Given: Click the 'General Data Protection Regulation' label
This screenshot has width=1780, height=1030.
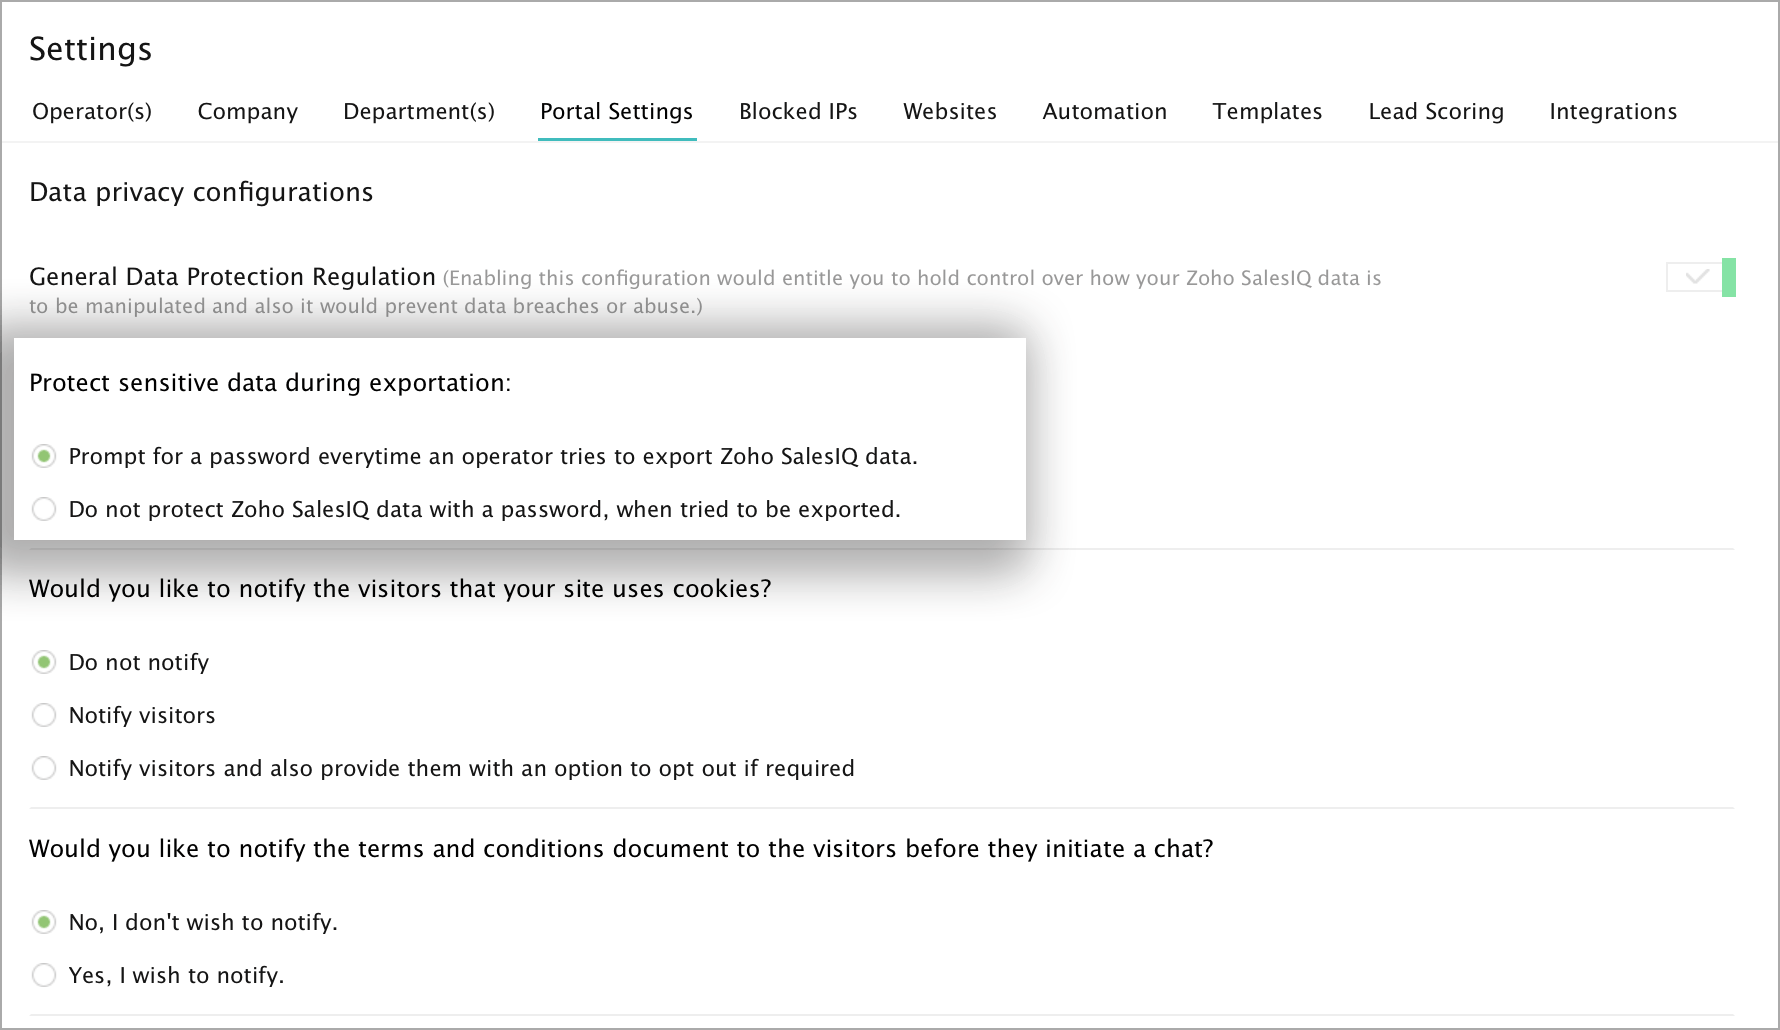Looking at the screenshot, I should tap(232, 277).
